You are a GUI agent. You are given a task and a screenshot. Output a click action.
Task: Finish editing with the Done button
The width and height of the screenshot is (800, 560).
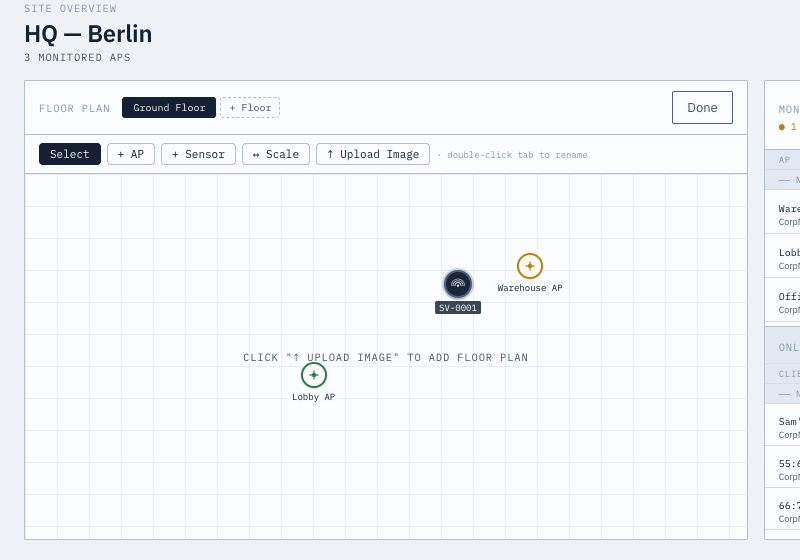click(x=702, y=108)
